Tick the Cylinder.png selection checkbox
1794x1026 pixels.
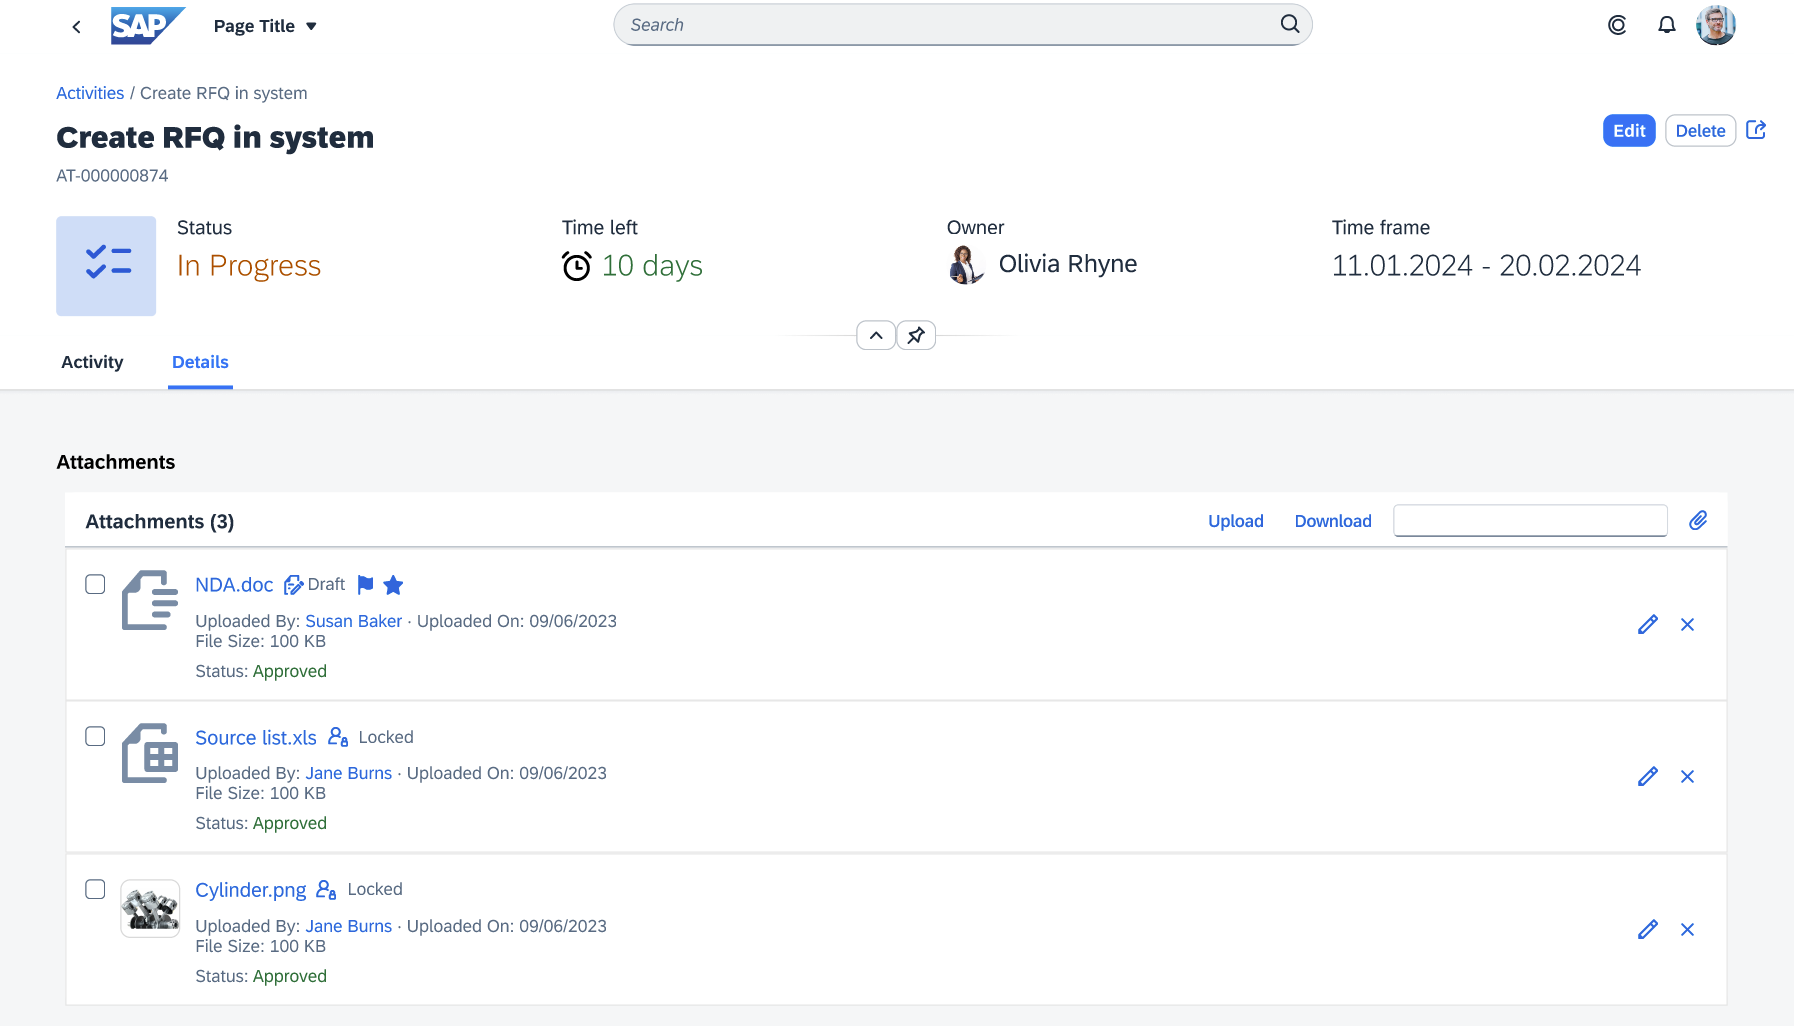(x=95, y=889)
